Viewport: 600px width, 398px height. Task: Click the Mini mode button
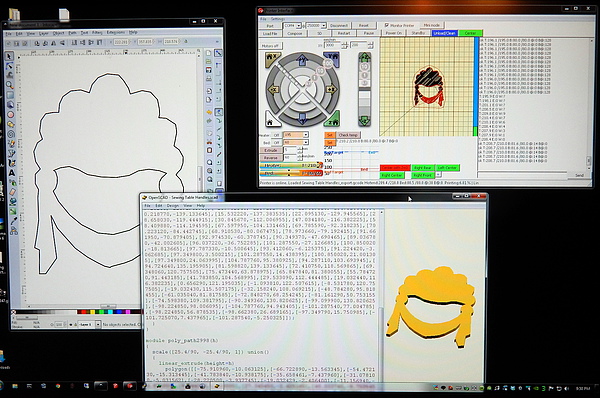click(431, 25)
